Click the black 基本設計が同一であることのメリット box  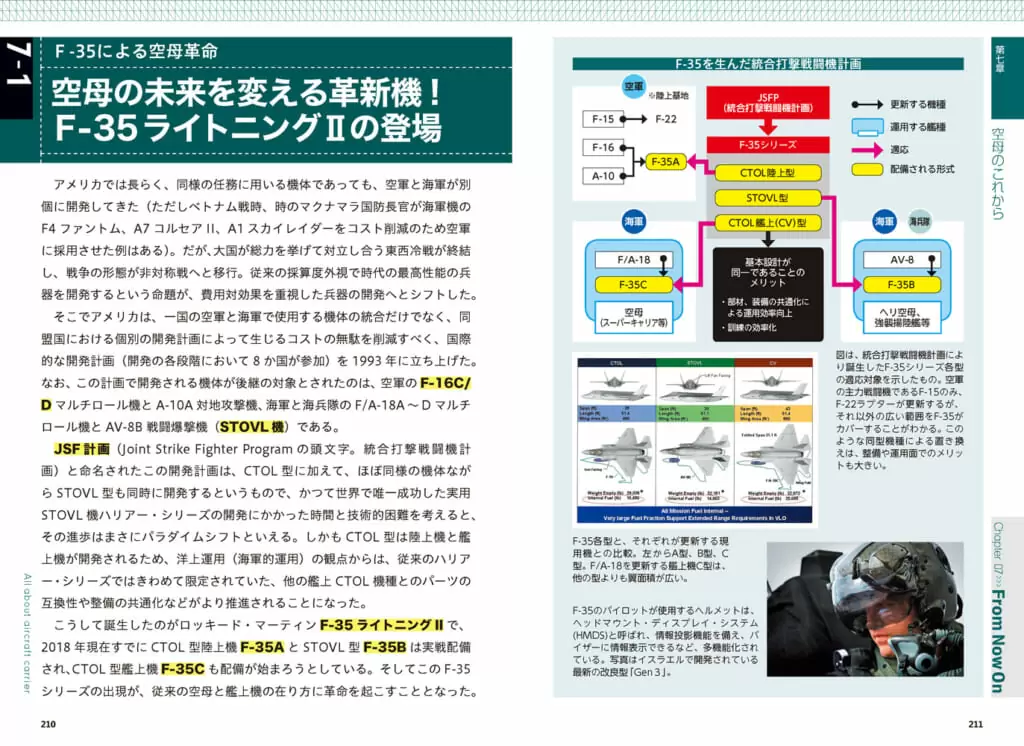[768, 294]
